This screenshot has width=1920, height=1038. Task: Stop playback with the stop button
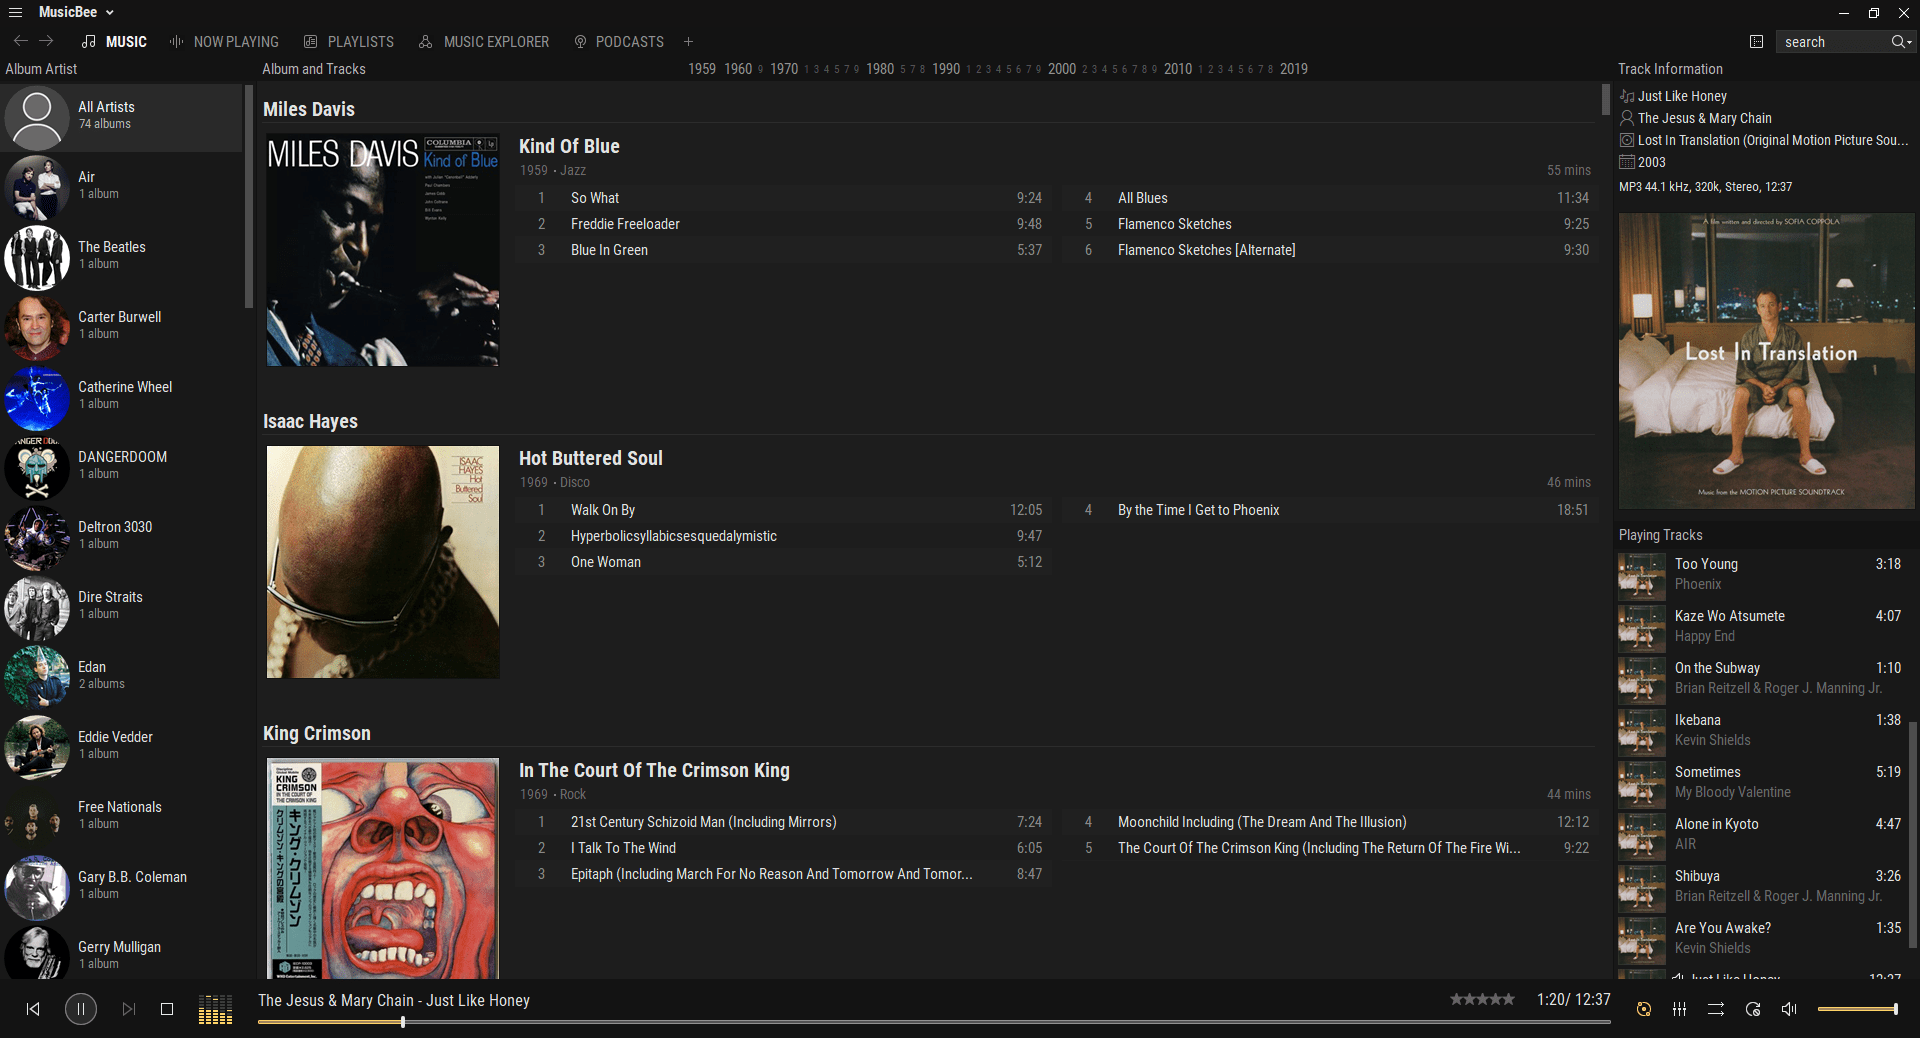point(167,1010)
